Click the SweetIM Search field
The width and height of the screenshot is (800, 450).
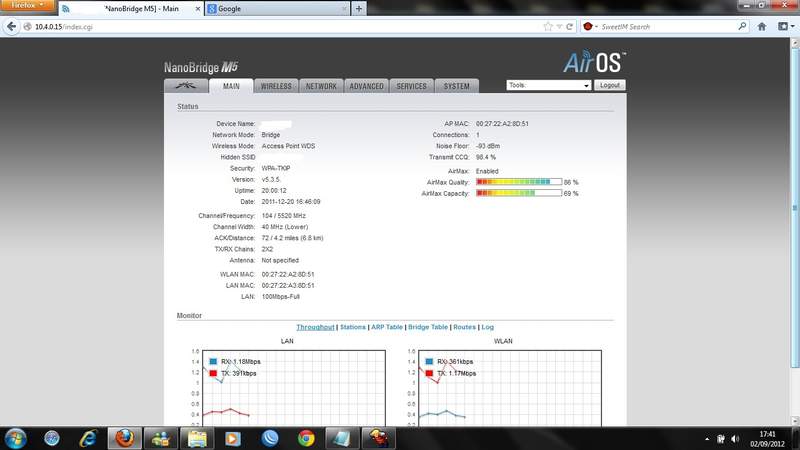[667, 27]
